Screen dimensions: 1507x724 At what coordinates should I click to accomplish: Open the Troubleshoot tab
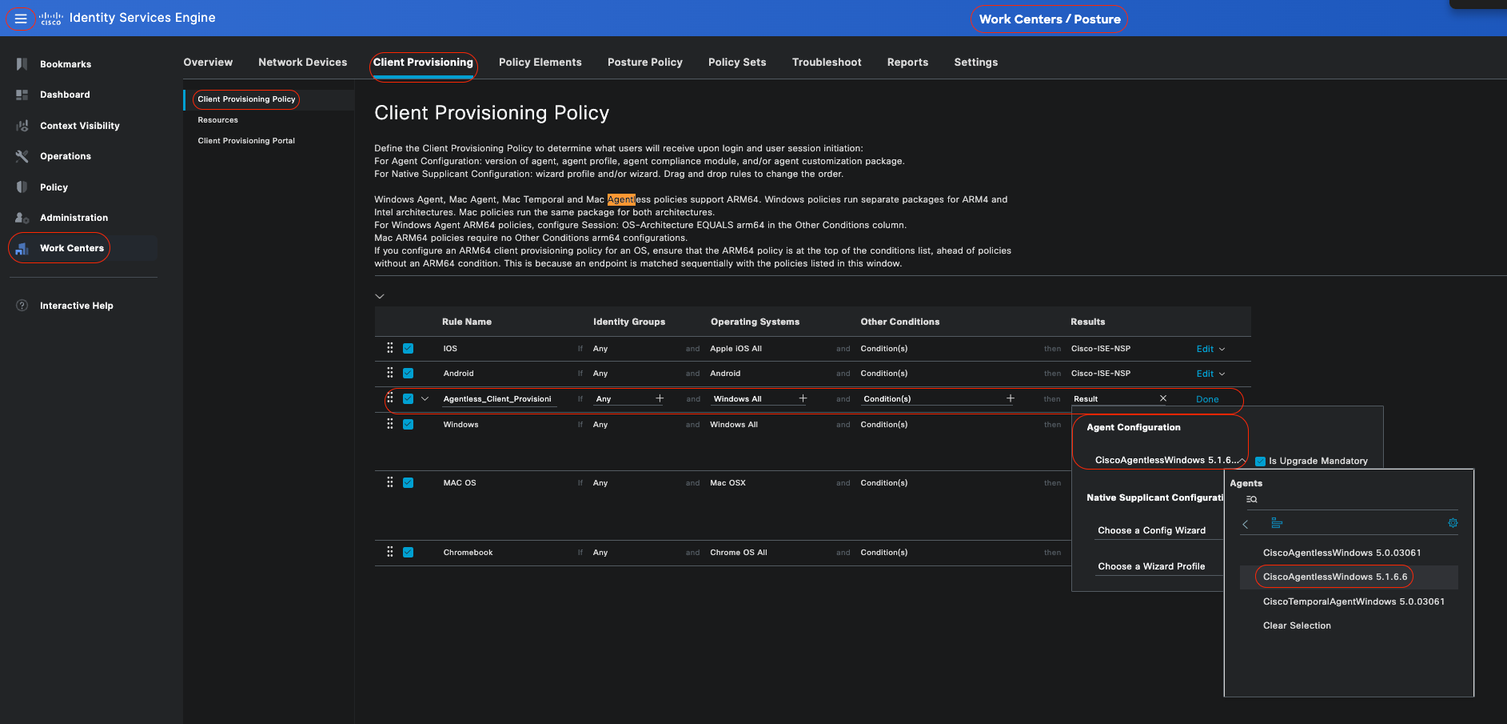827,62
